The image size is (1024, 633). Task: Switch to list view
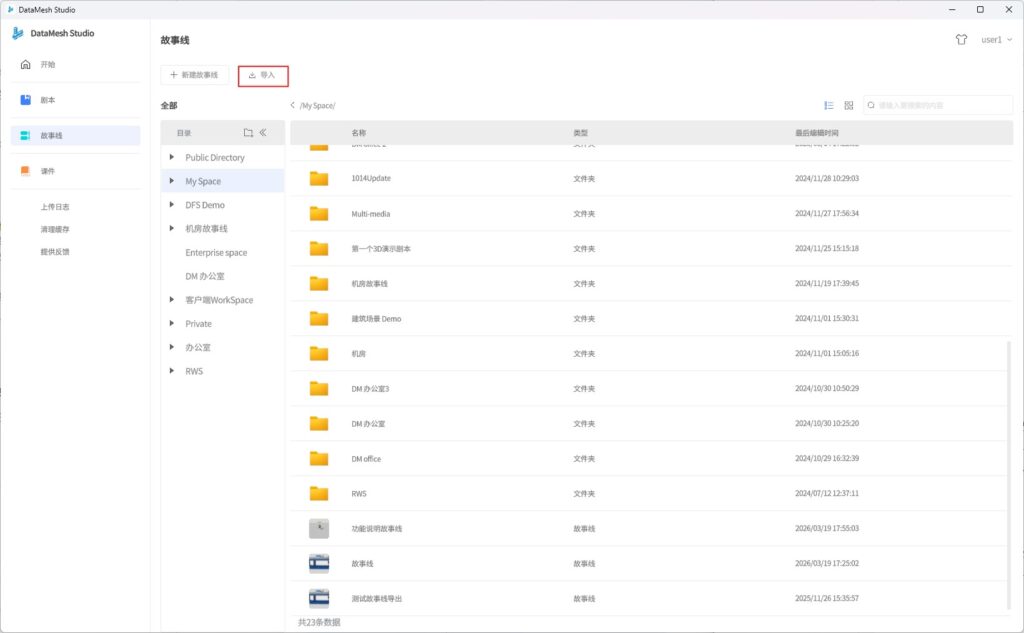pos(829,105)
